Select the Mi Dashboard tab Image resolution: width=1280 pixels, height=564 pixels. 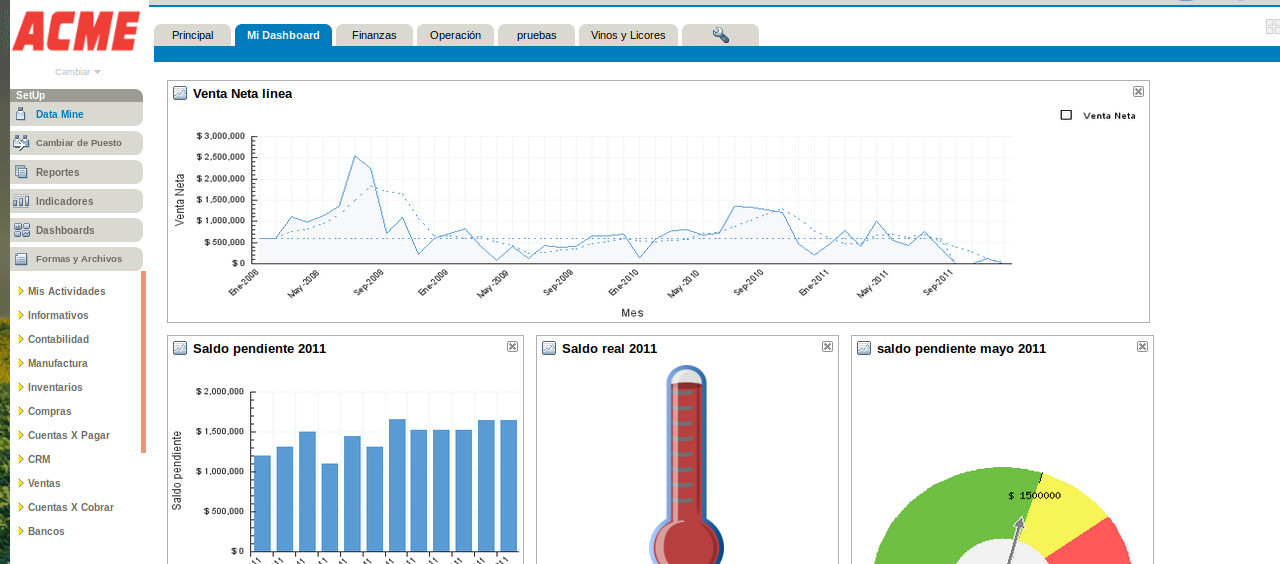(283, 35)
